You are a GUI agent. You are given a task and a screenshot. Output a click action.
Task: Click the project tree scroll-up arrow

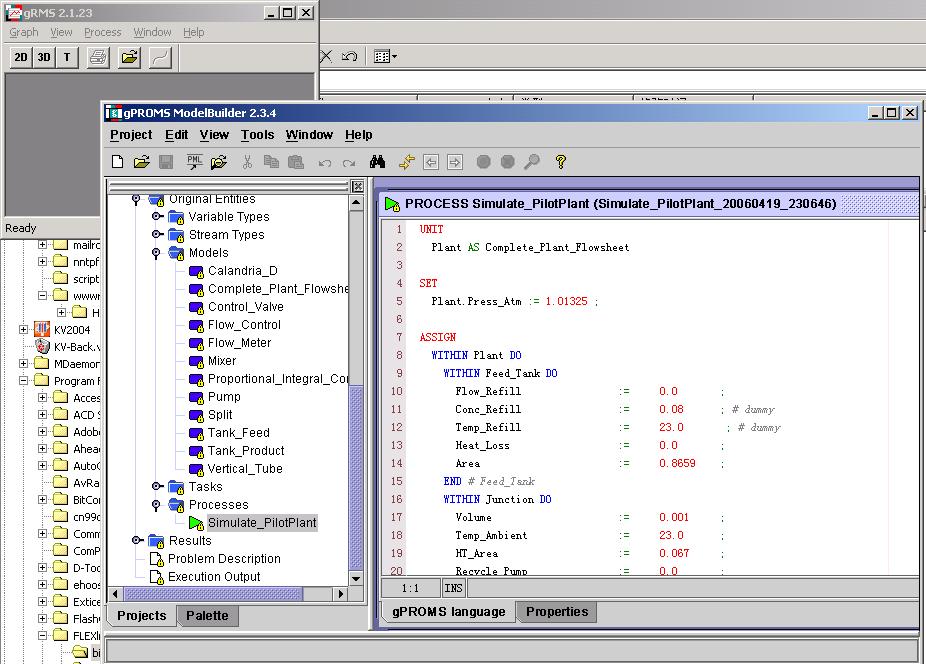pyautogui.click(x=356, y=203)
